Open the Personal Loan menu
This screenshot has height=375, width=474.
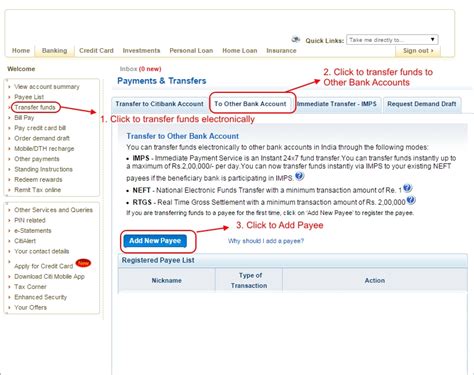pos(191,51)
